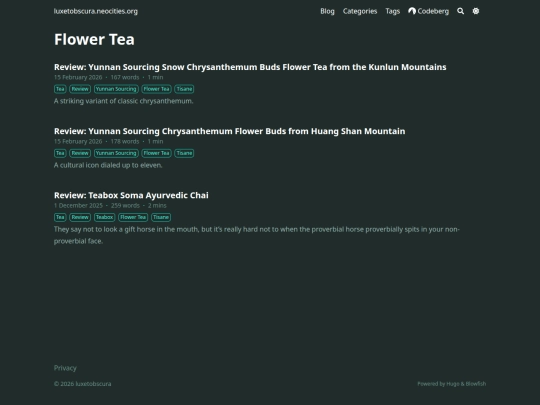This screenshot has height=405, width=540.
Task: Click Review tag under Huang Shan review
Action: 80,153
